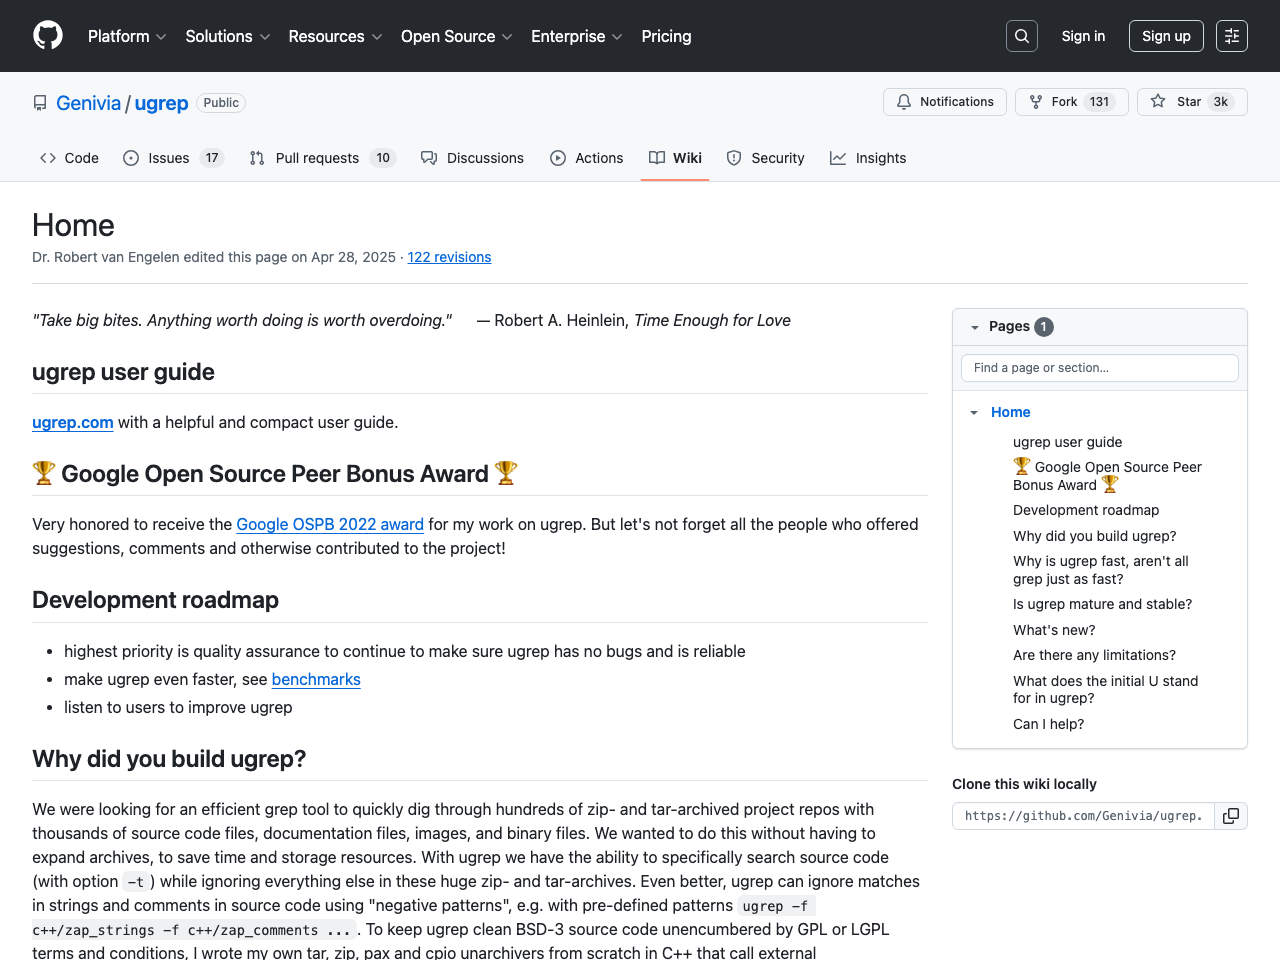Image resolution: width=1280 pixels, height=960 pixels.
Task: Click the star icon to star ugrep
Action: coord(1157,101)
